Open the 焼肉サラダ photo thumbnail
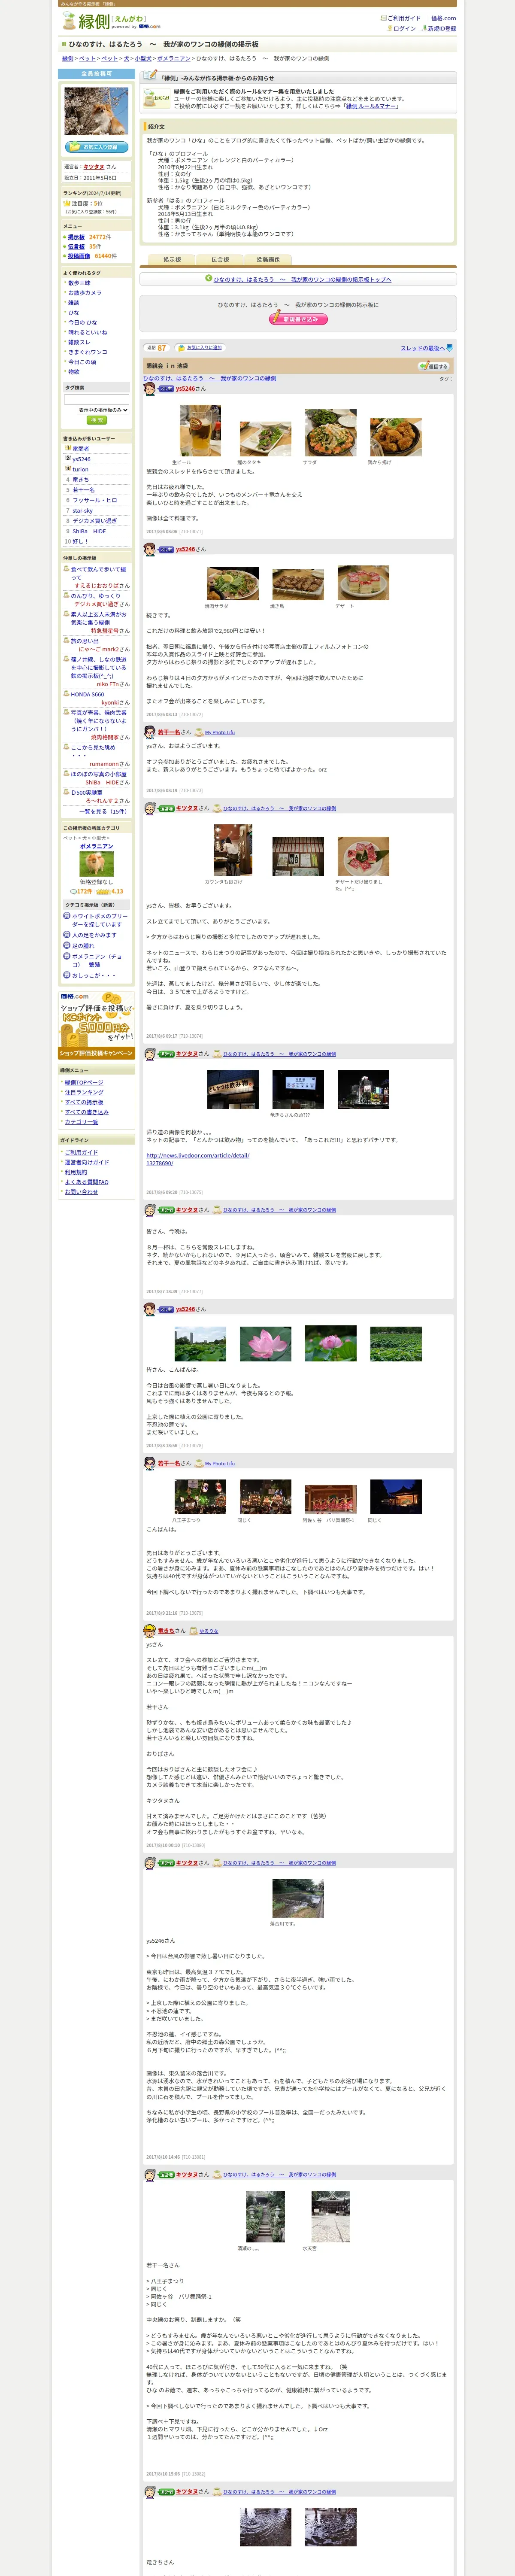Screen dimensions: 515x2576 click(x=233, y=583)
